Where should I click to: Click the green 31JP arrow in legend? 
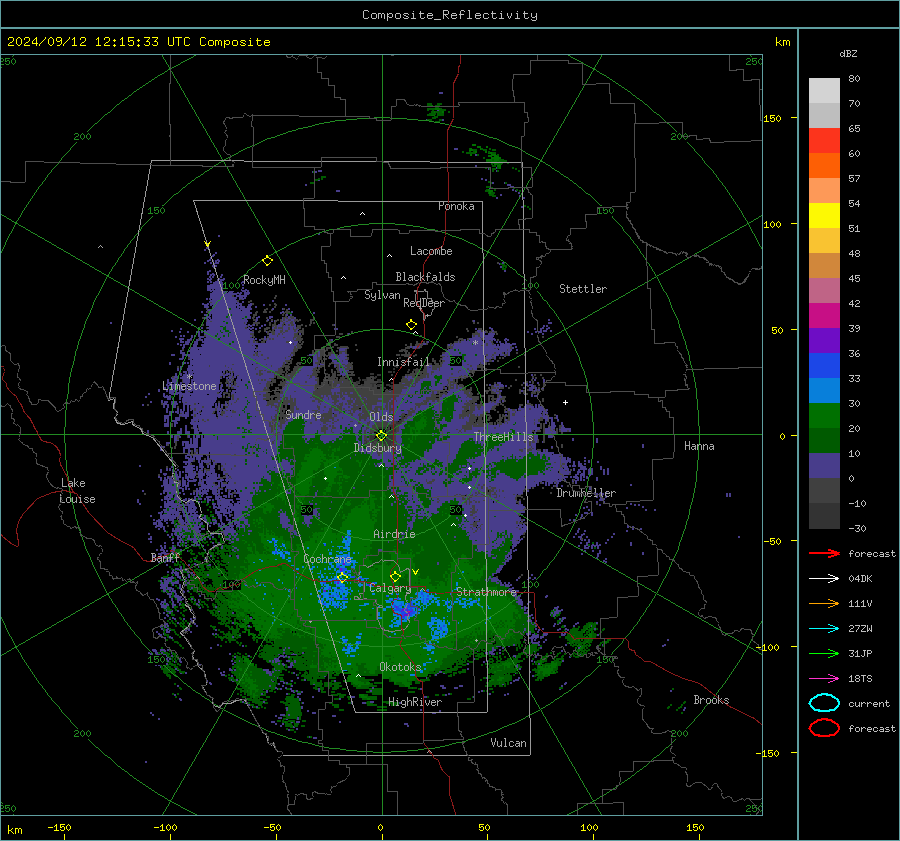click(x=824, y=653)
